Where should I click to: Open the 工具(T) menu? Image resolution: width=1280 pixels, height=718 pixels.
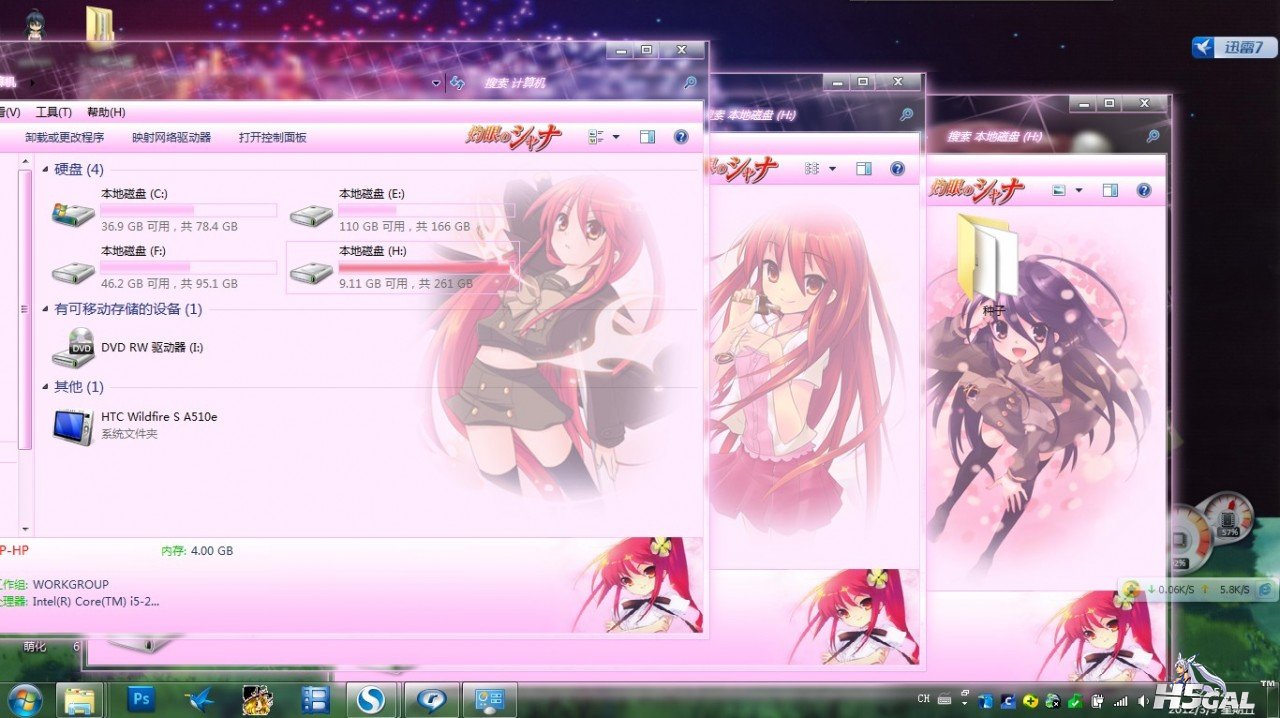pos(53,112)
